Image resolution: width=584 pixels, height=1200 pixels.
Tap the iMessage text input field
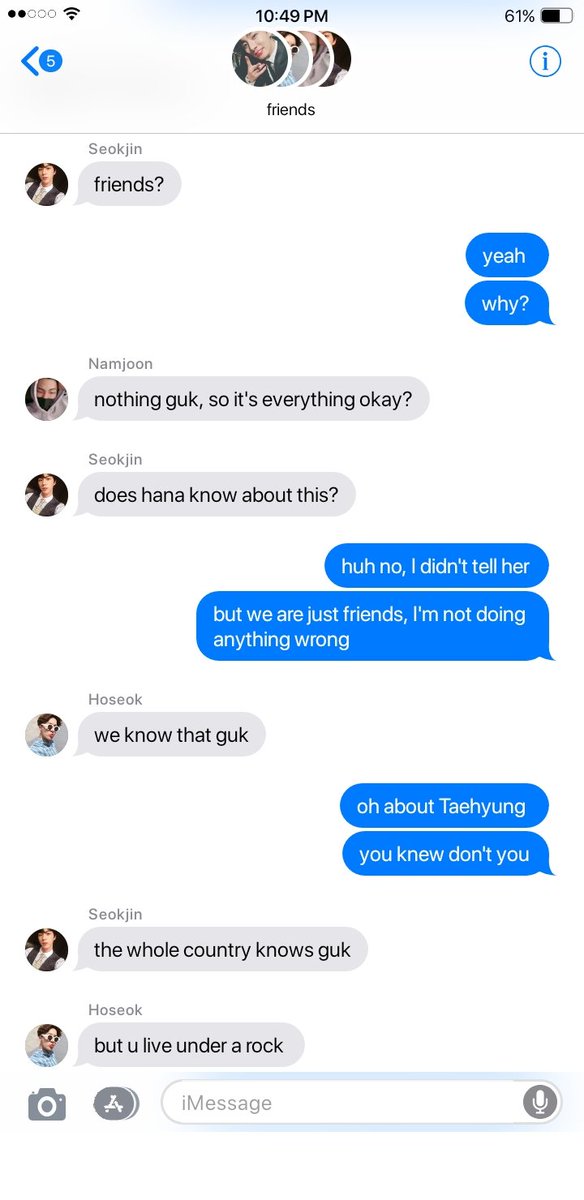point(340,1103)
